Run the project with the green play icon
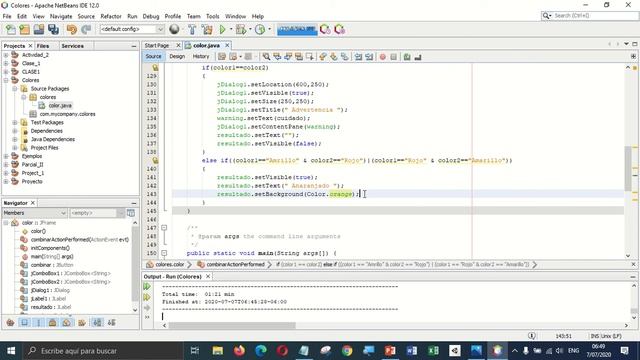 point(222,29)
